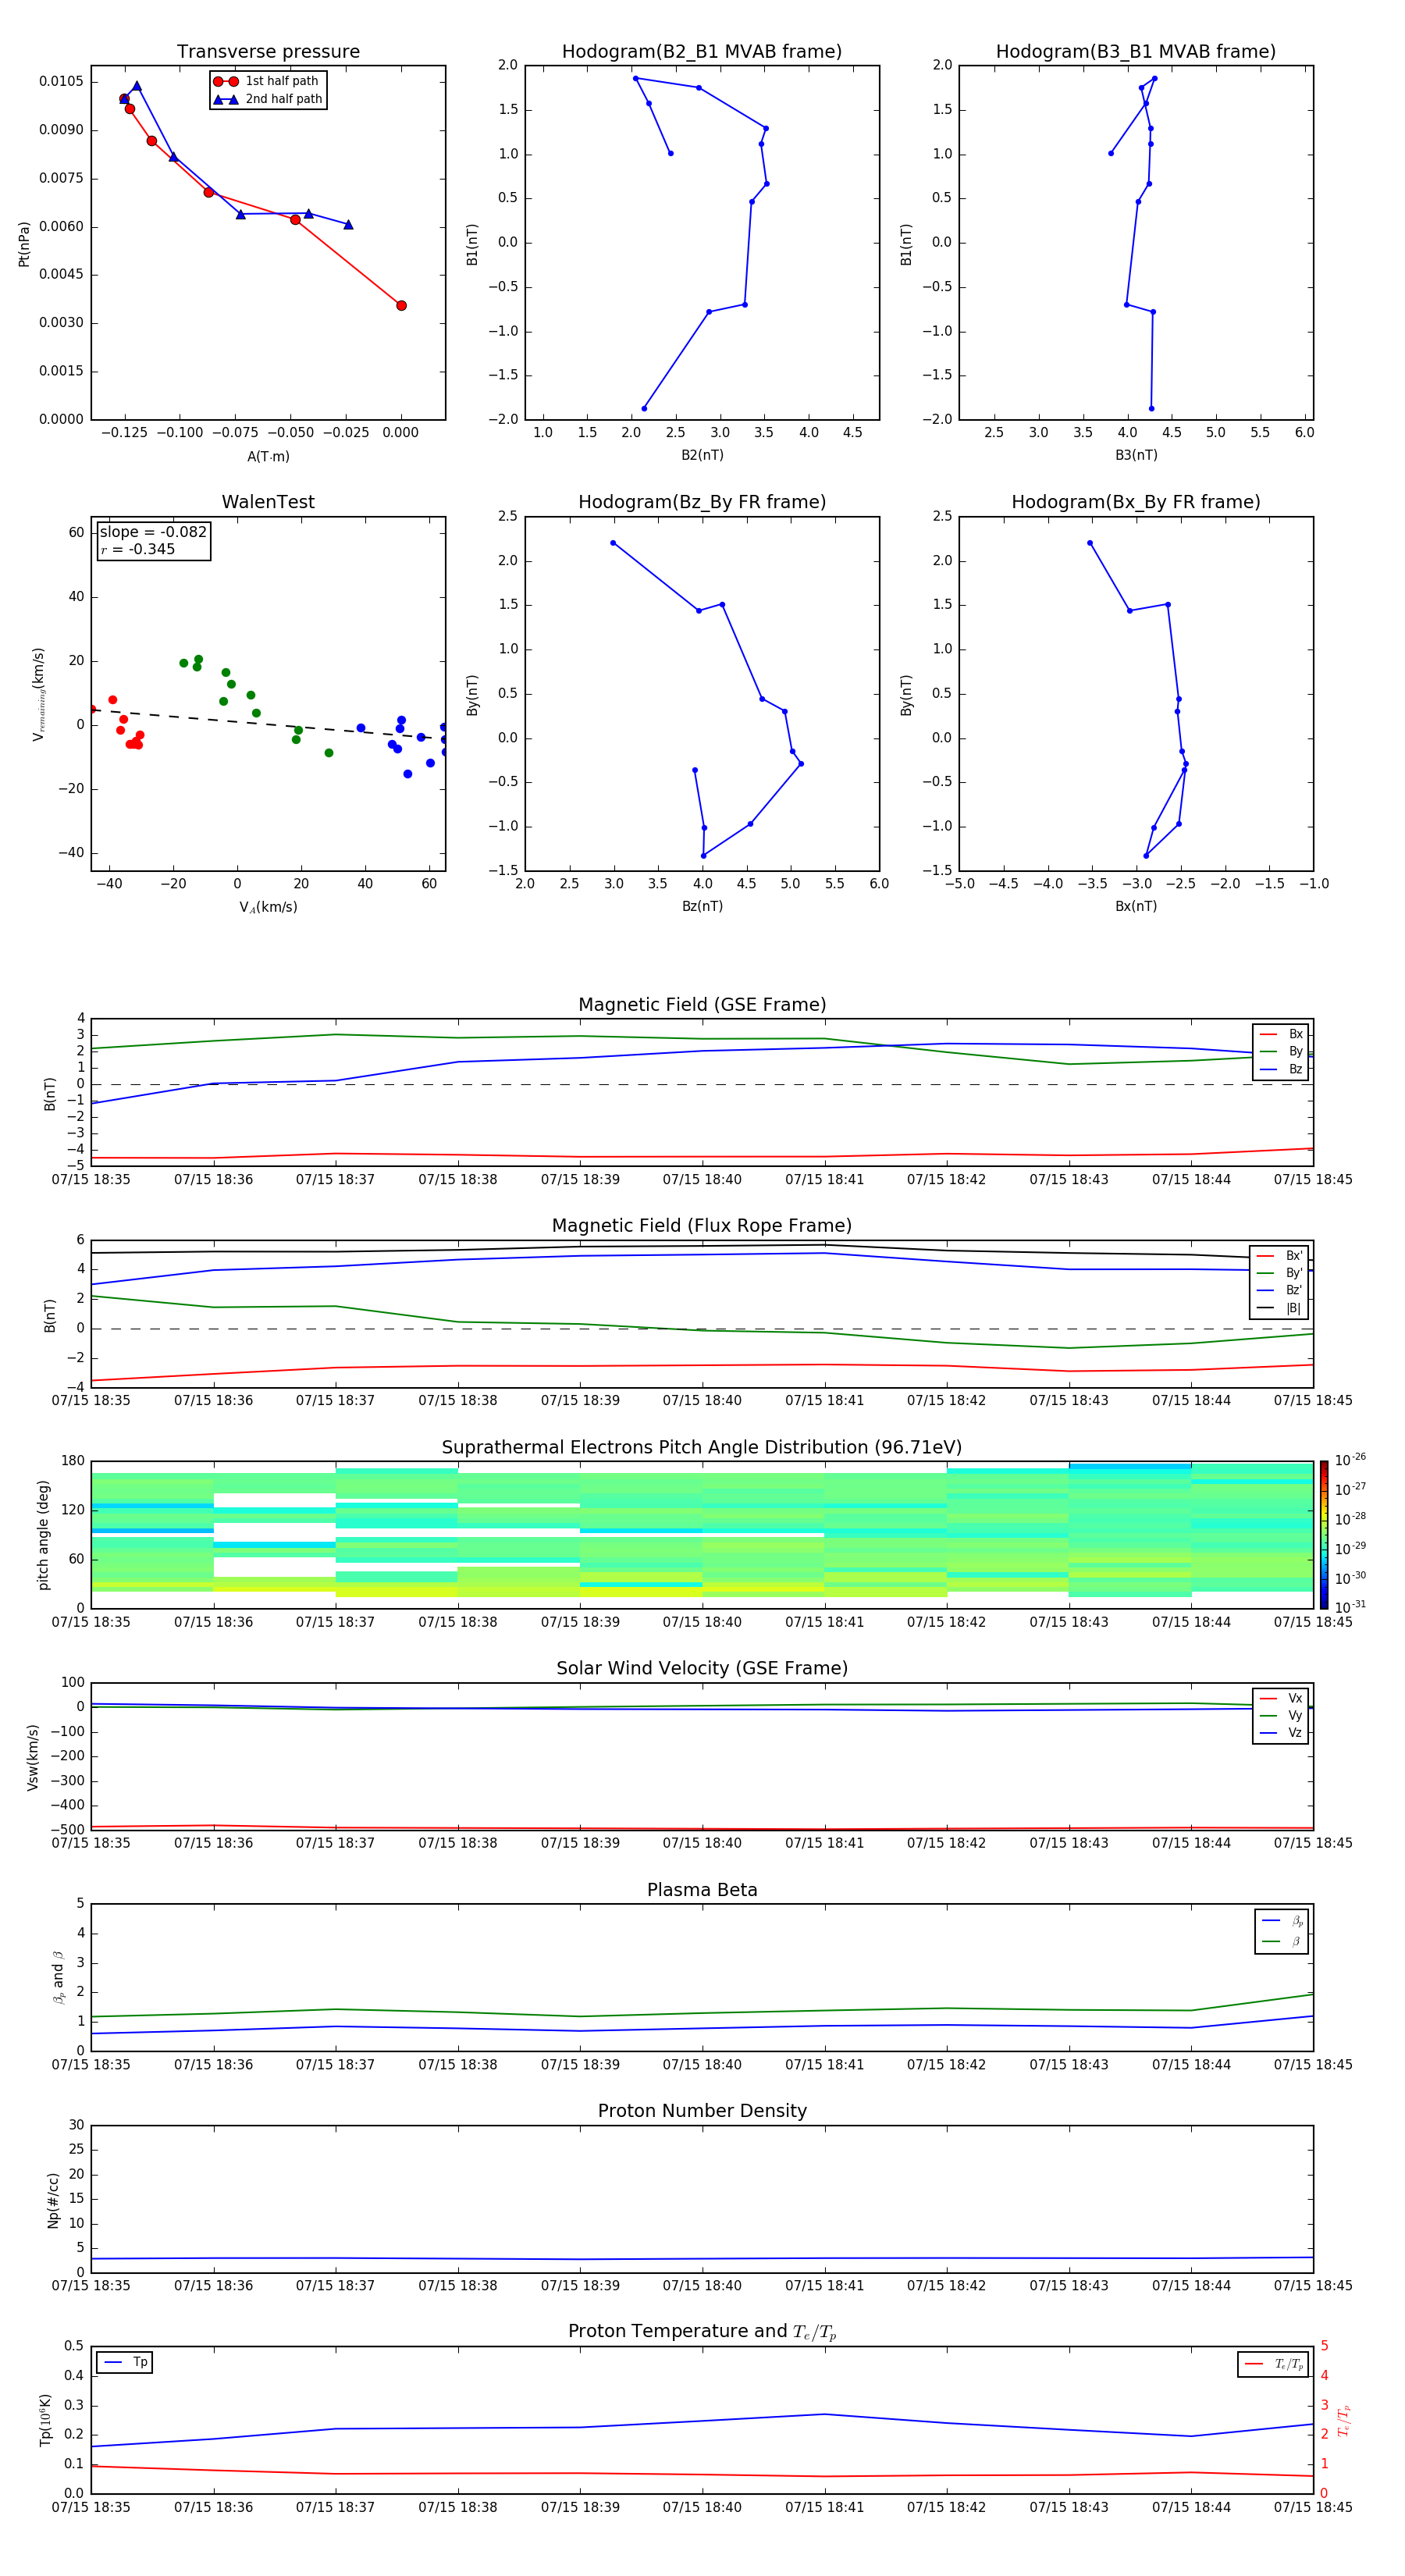
Task: Click the "WalenTest" plot title
Action: (x=268, y=502)
